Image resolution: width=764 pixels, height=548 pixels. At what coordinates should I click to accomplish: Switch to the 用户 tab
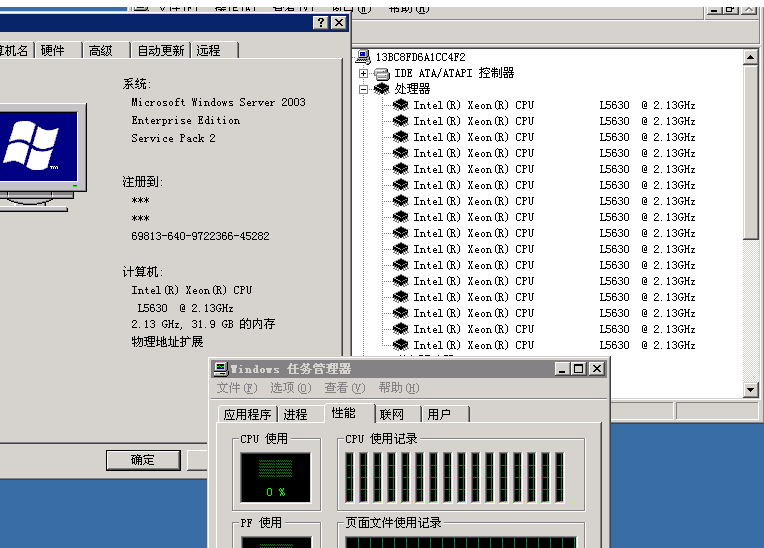point(444,415)
